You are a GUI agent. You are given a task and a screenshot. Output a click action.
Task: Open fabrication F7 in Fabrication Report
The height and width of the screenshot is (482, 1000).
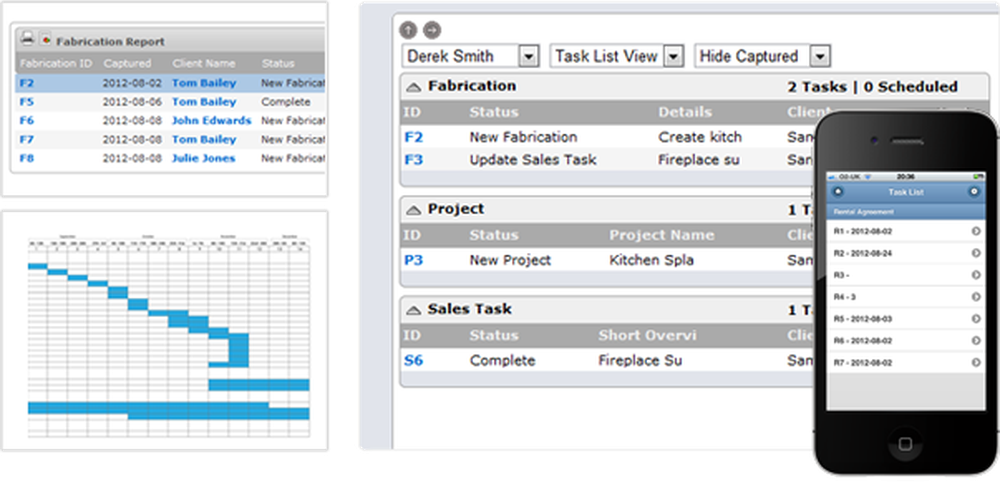[x=27, y=140]
